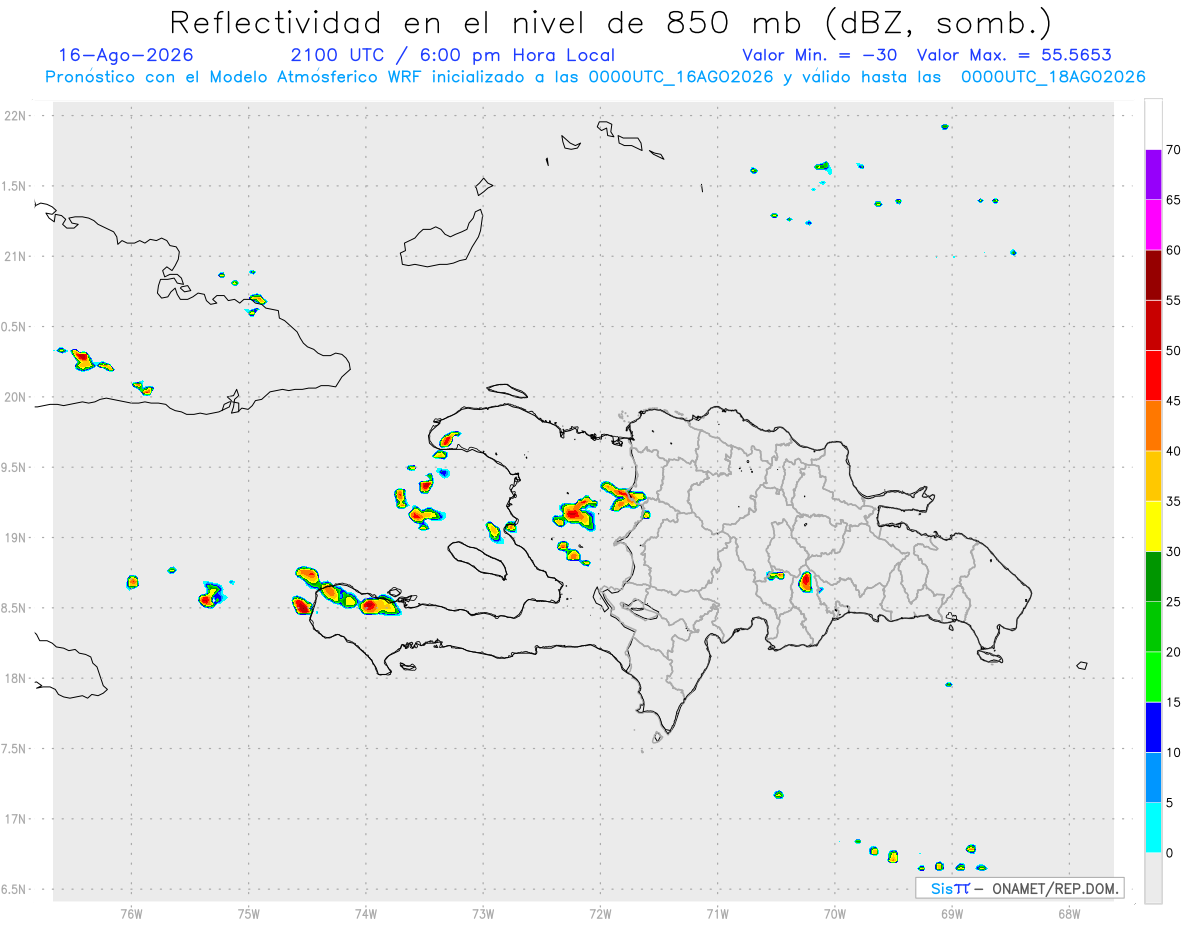Click the colorbar tick label "45"
The image size is (1200, 927).
(x=1173, y=401)
